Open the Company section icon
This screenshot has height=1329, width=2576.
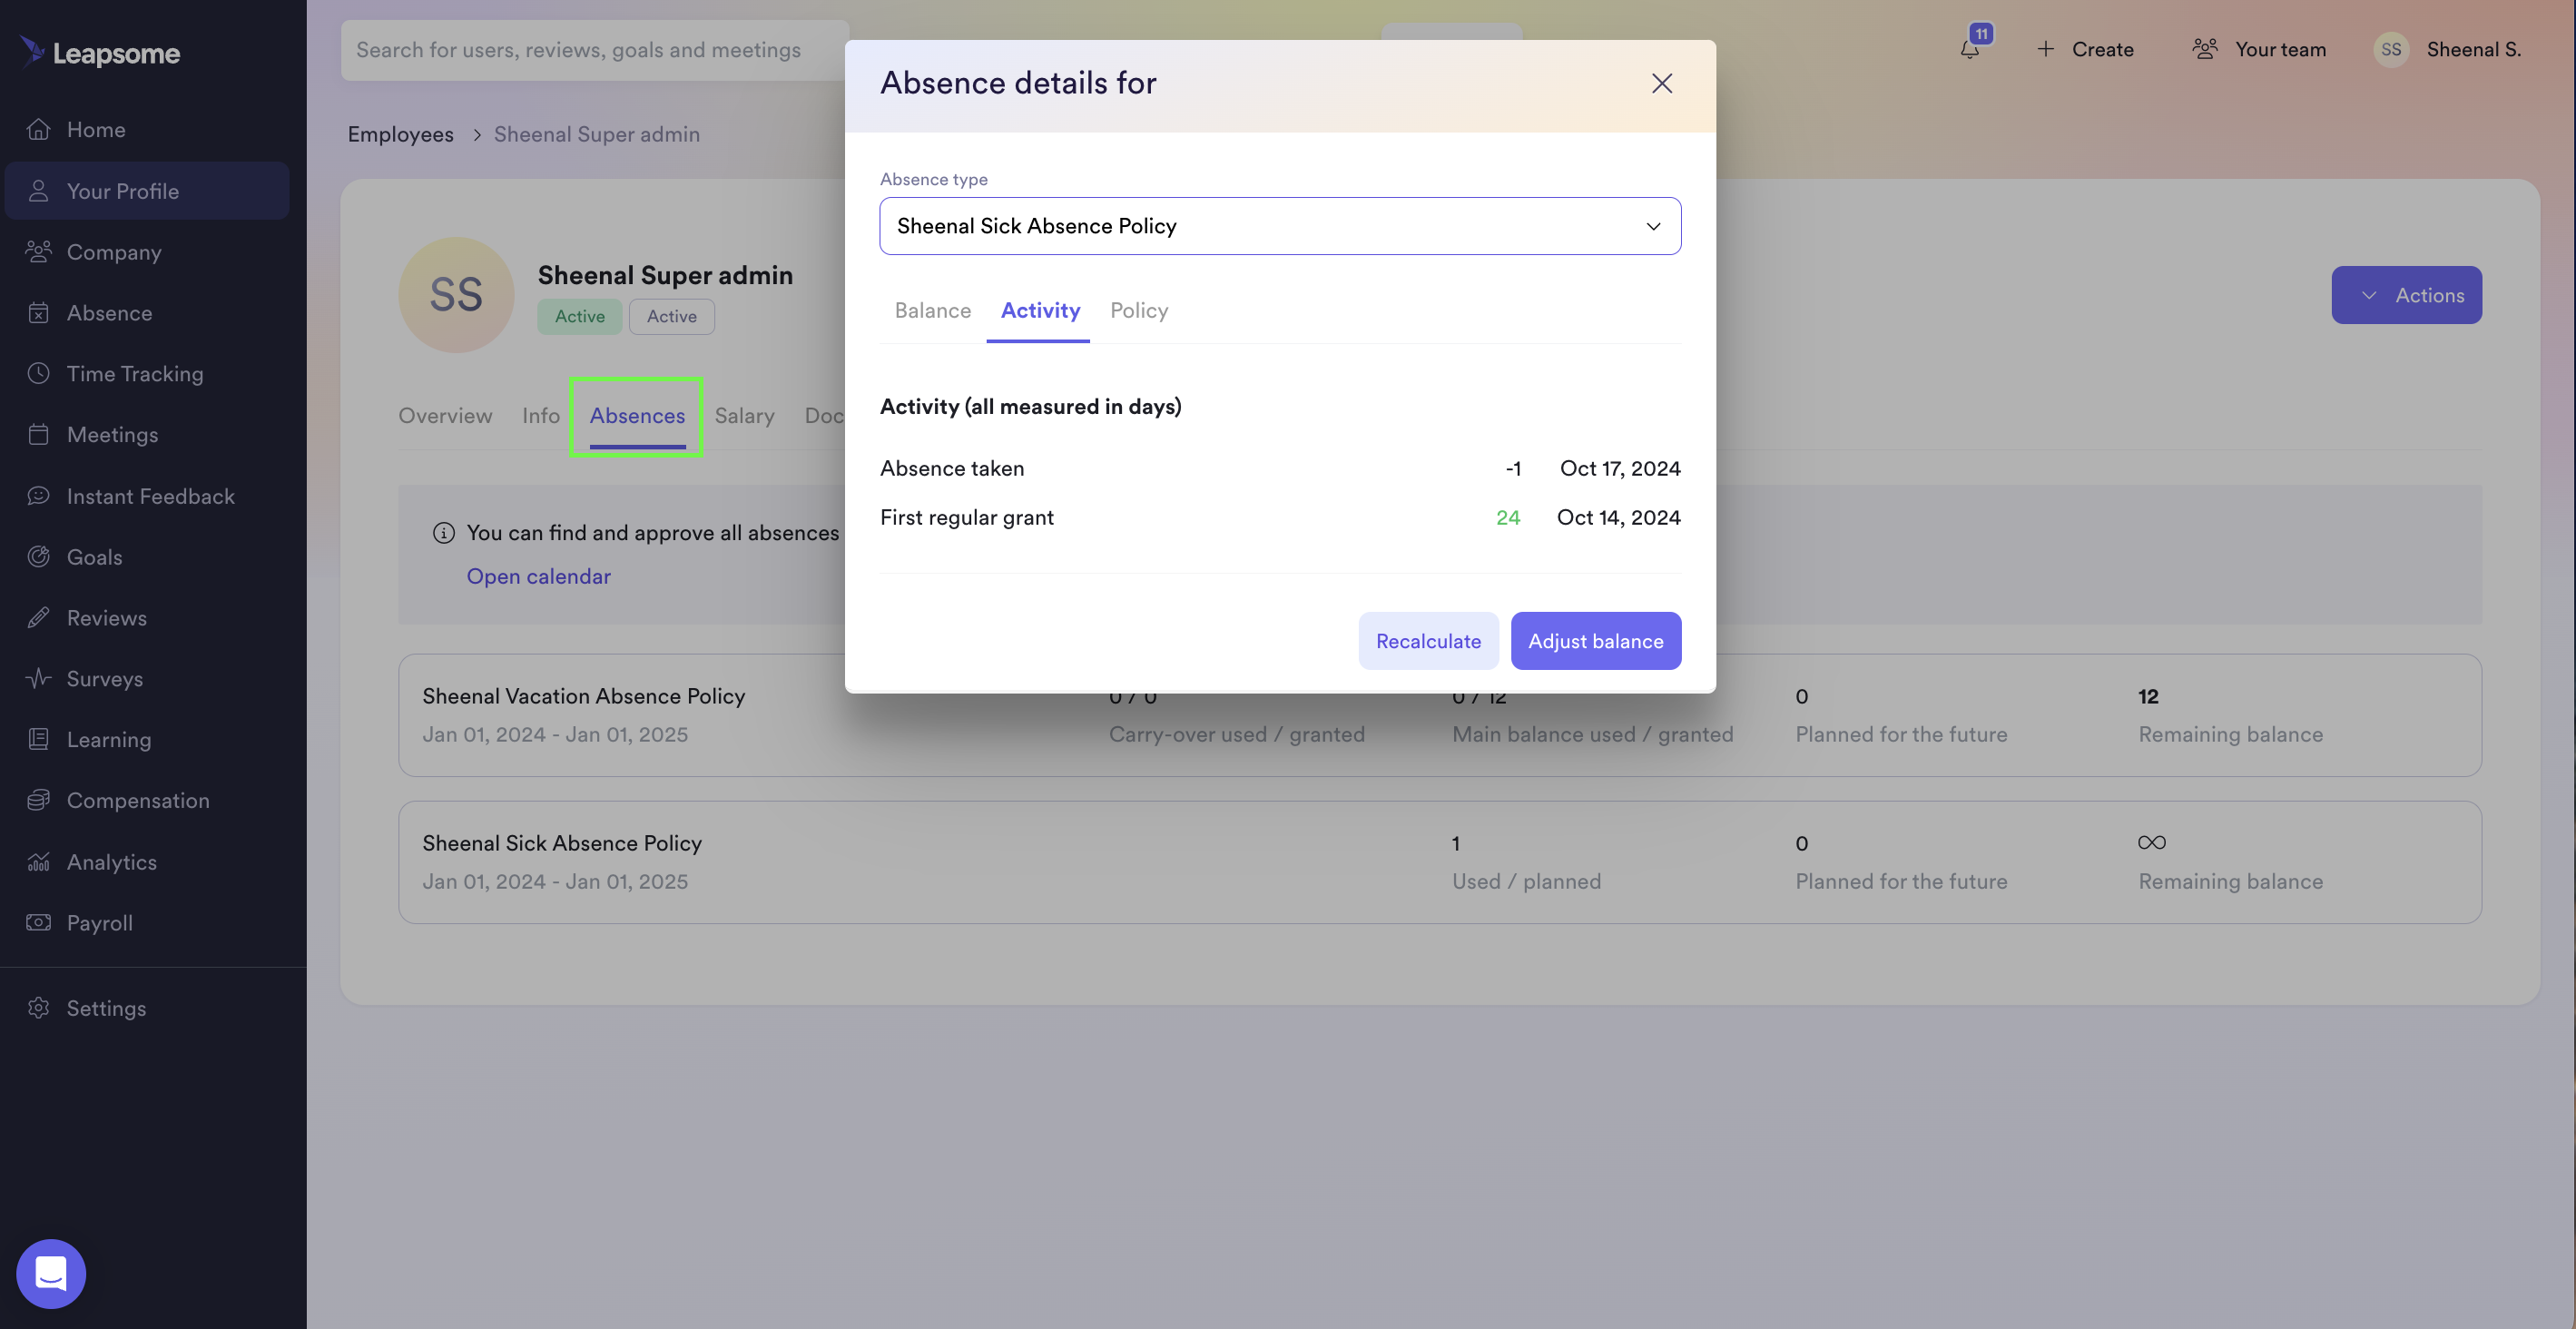point(38,252)
